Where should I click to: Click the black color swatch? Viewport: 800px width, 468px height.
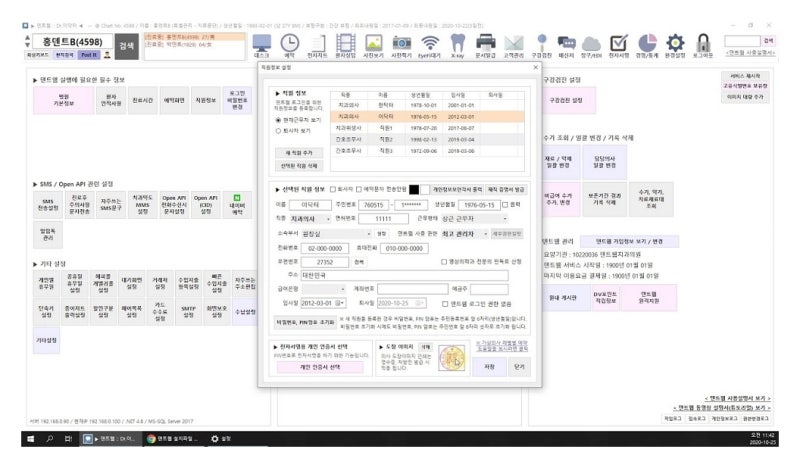tap(414, 189)
